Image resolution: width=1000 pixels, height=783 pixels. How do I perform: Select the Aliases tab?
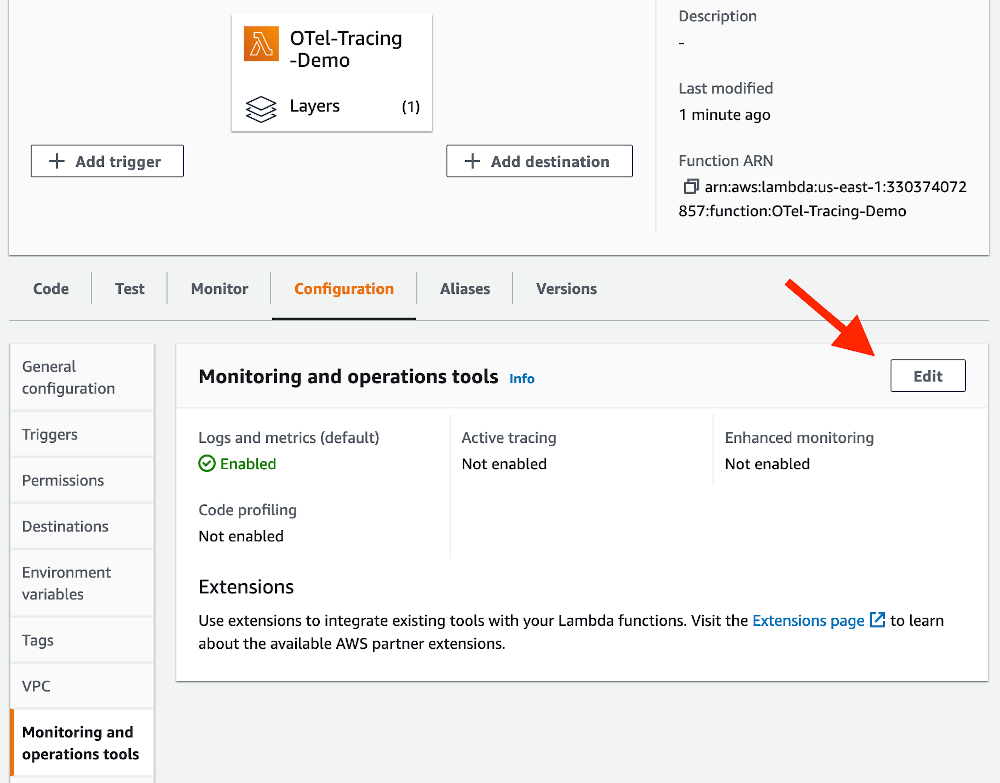click(x=464, y=288)
